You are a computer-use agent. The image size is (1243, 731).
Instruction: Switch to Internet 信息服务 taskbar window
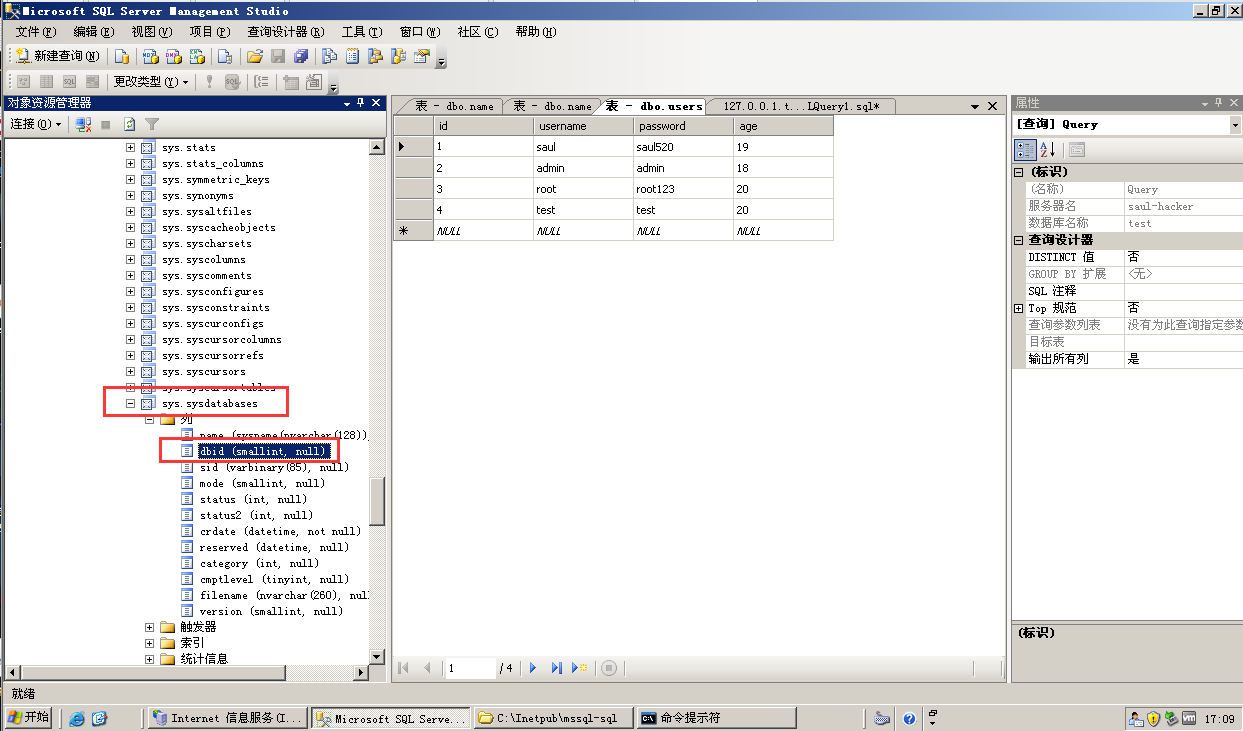click(x=227, y=718)
